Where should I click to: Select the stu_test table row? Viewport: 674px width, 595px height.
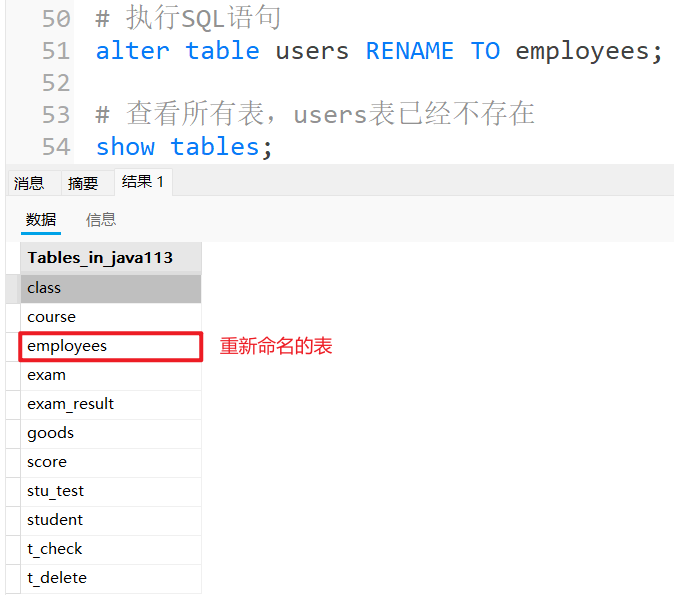point(111,491)
